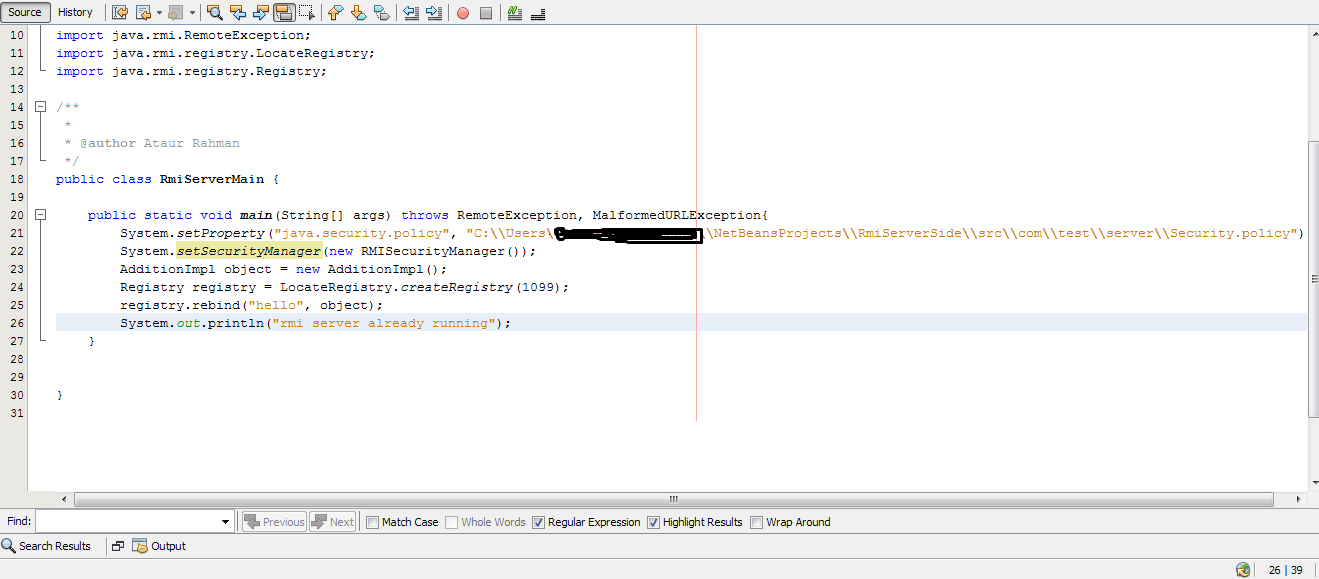Open the Find field history dropdown
Image resolution: width=1319 pixels, height=579 pixels.
226,521
